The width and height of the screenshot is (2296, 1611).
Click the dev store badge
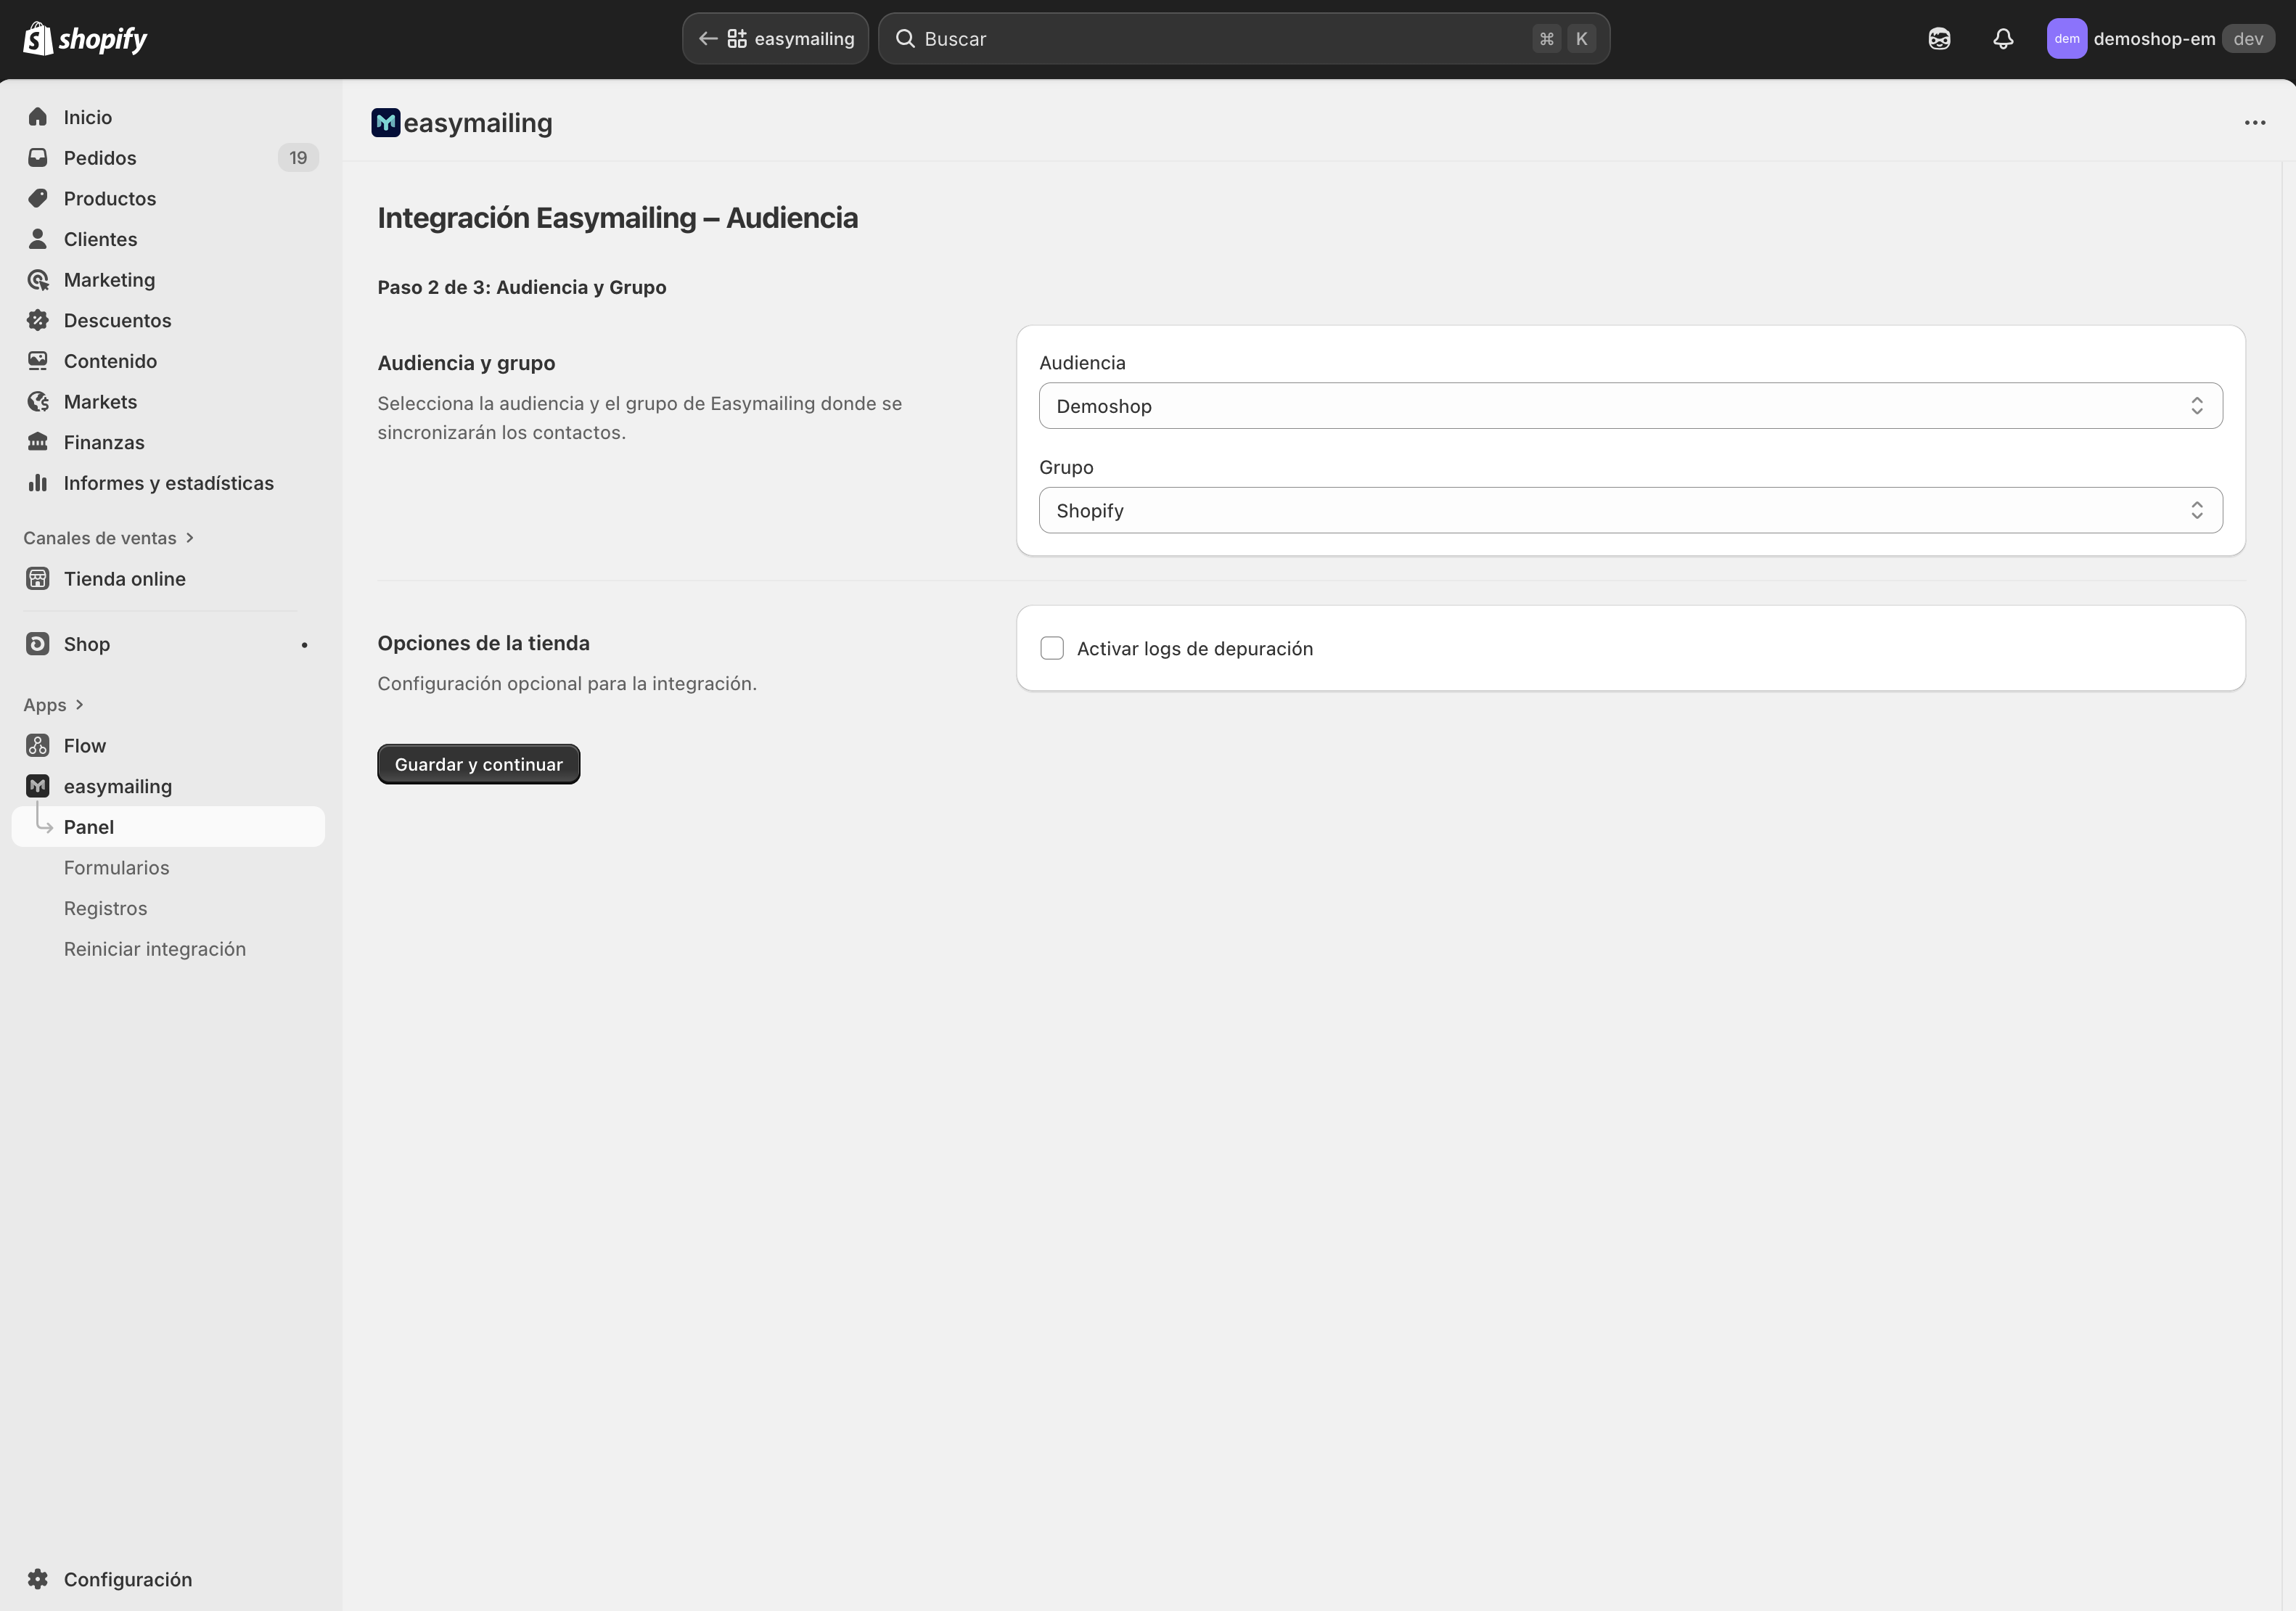(2248, 39)
